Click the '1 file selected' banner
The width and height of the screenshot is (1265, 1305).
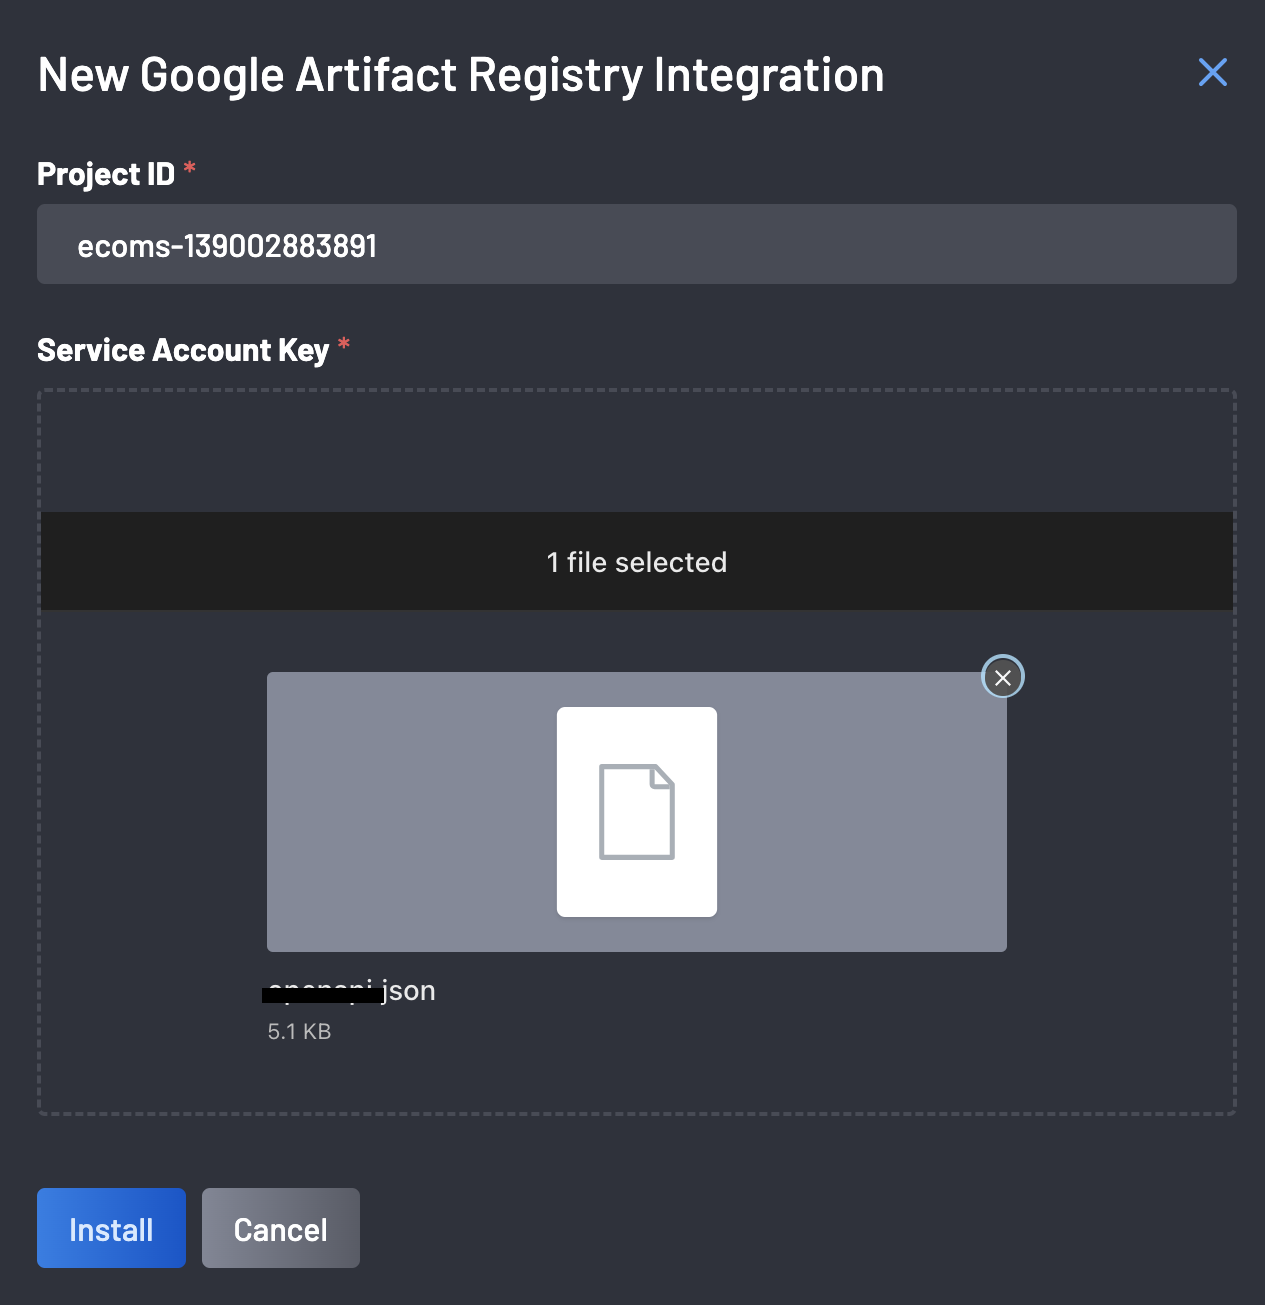click(636, 562)
